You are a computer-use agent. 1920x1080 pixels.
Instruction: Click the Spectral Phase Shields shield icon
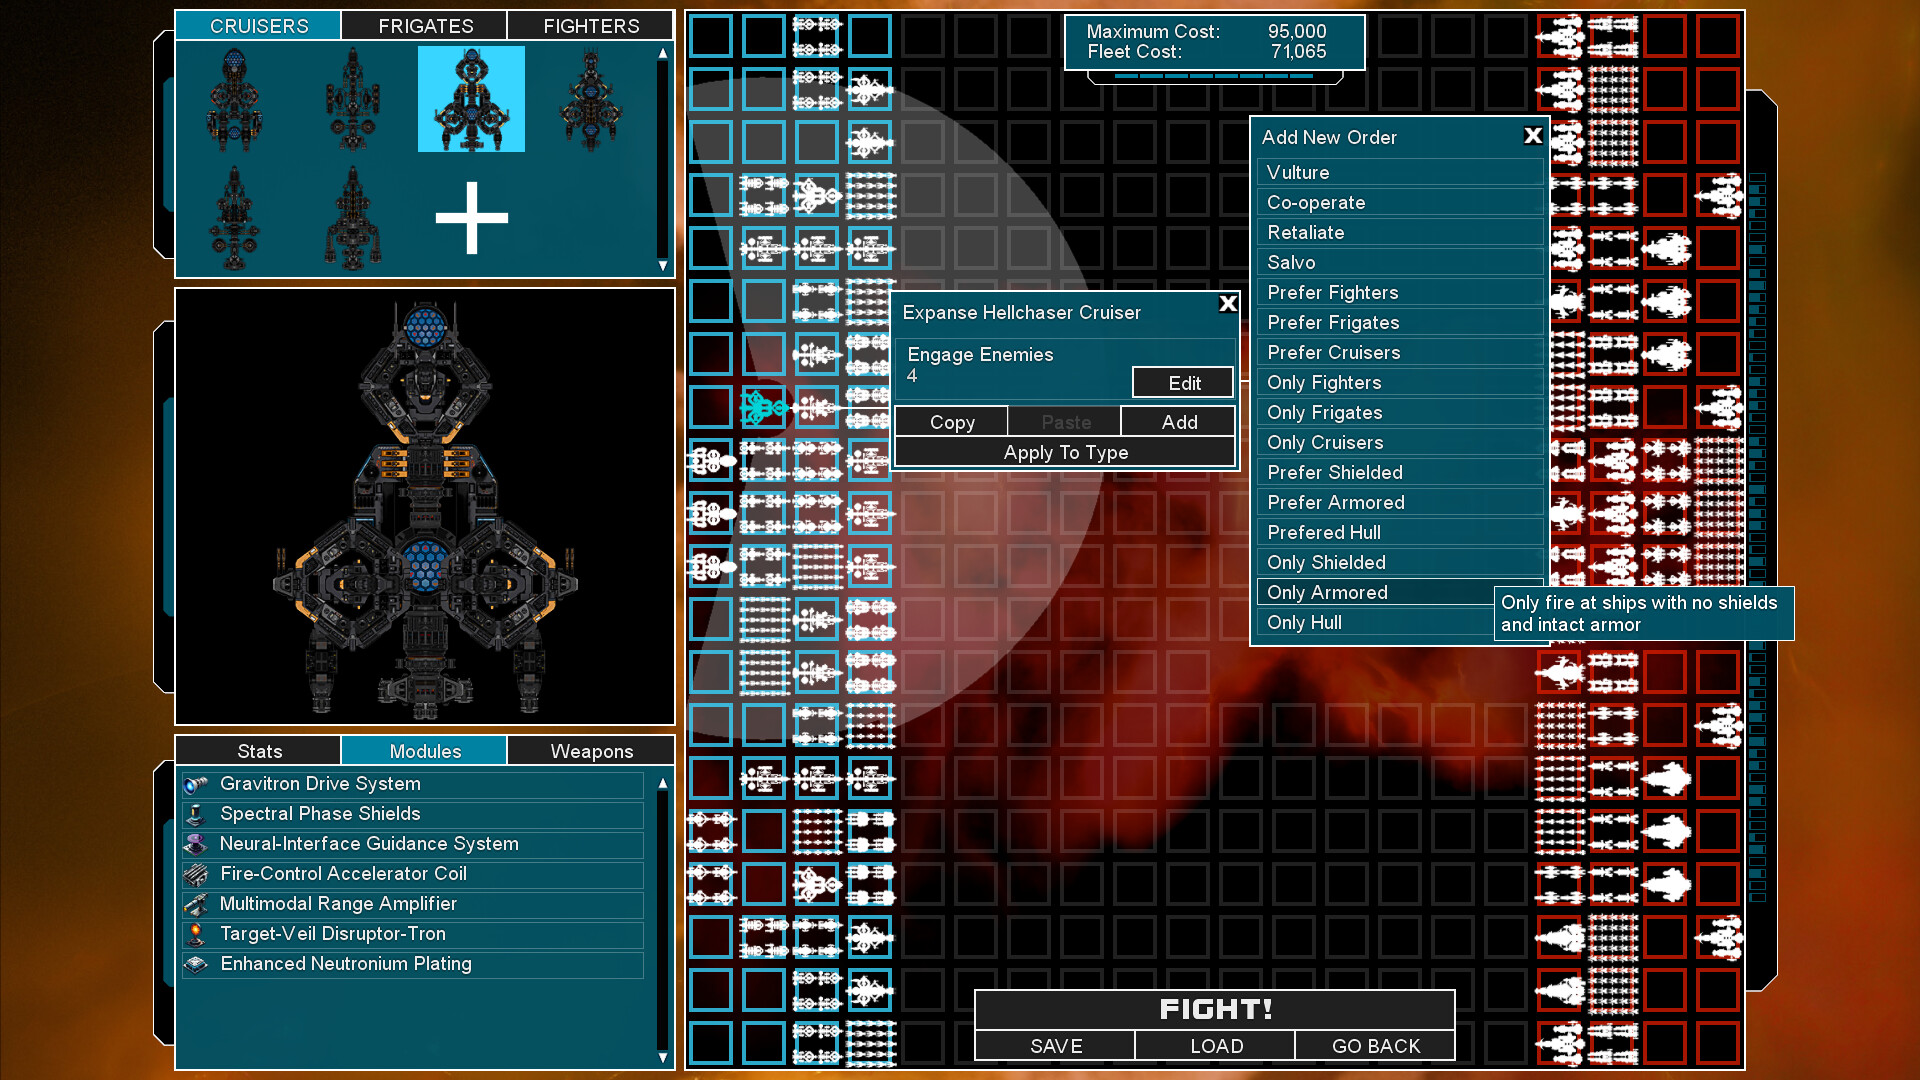[197, 814]
